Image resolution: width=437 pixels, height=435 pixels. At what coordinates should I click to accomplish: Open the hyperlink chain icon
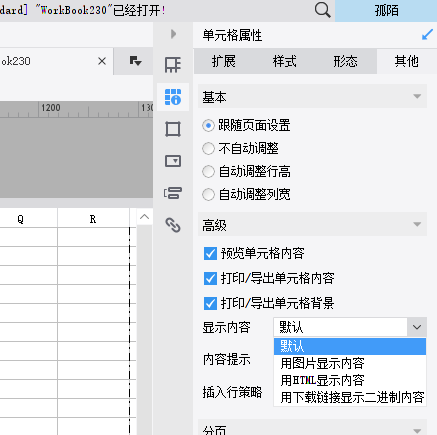173,225
